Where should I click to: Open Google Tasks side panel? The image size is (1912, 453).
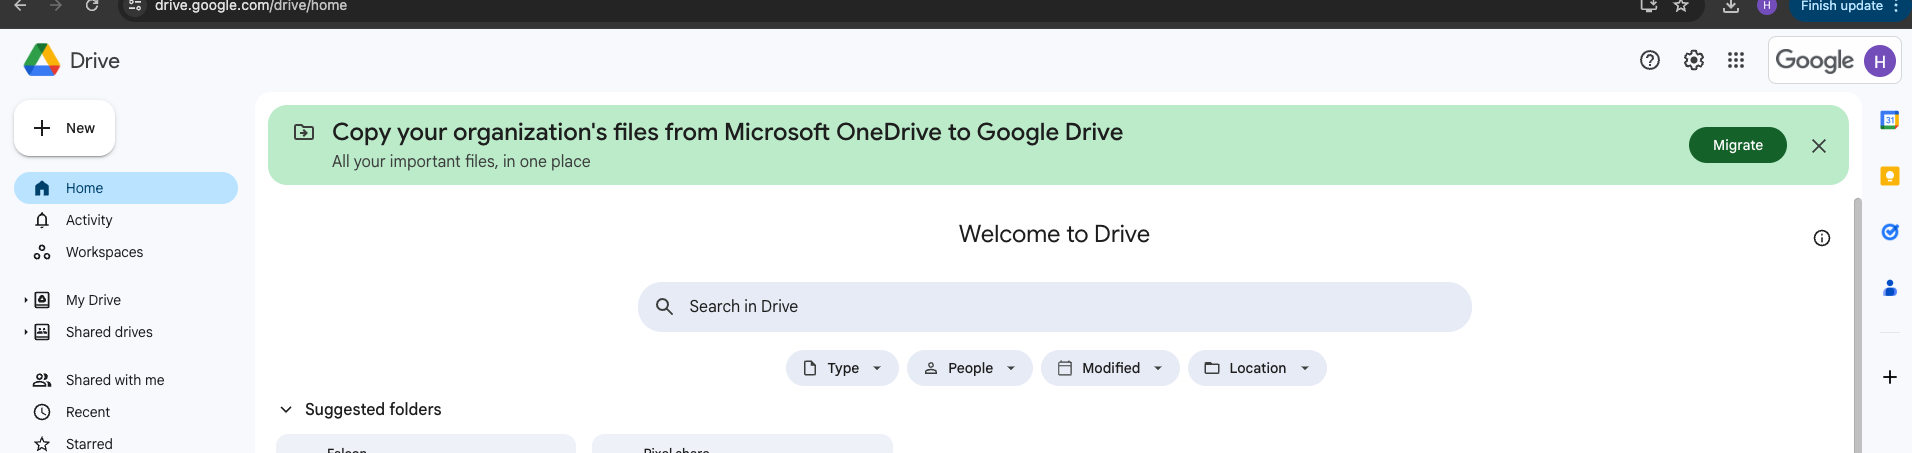[x=1890, y=232]
